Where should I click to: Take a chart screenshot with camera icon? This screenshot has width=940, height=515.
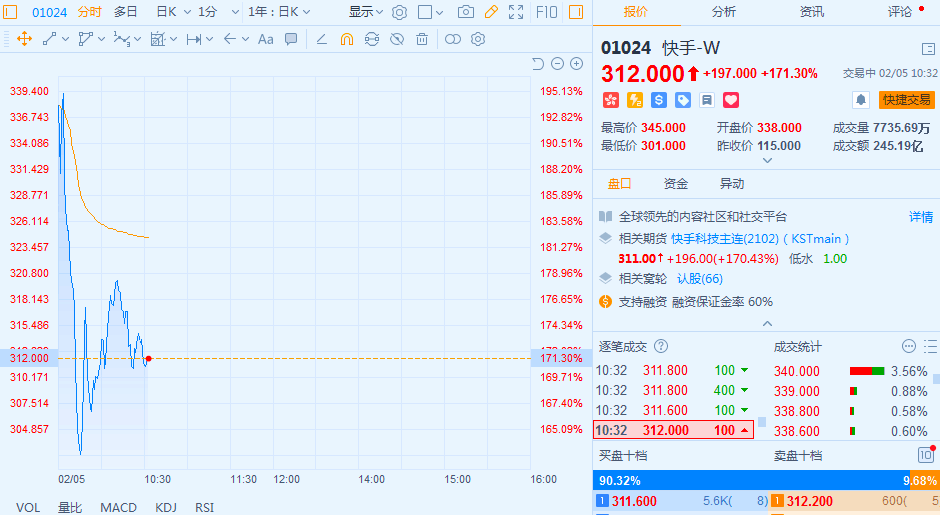[x=465, y=12]
